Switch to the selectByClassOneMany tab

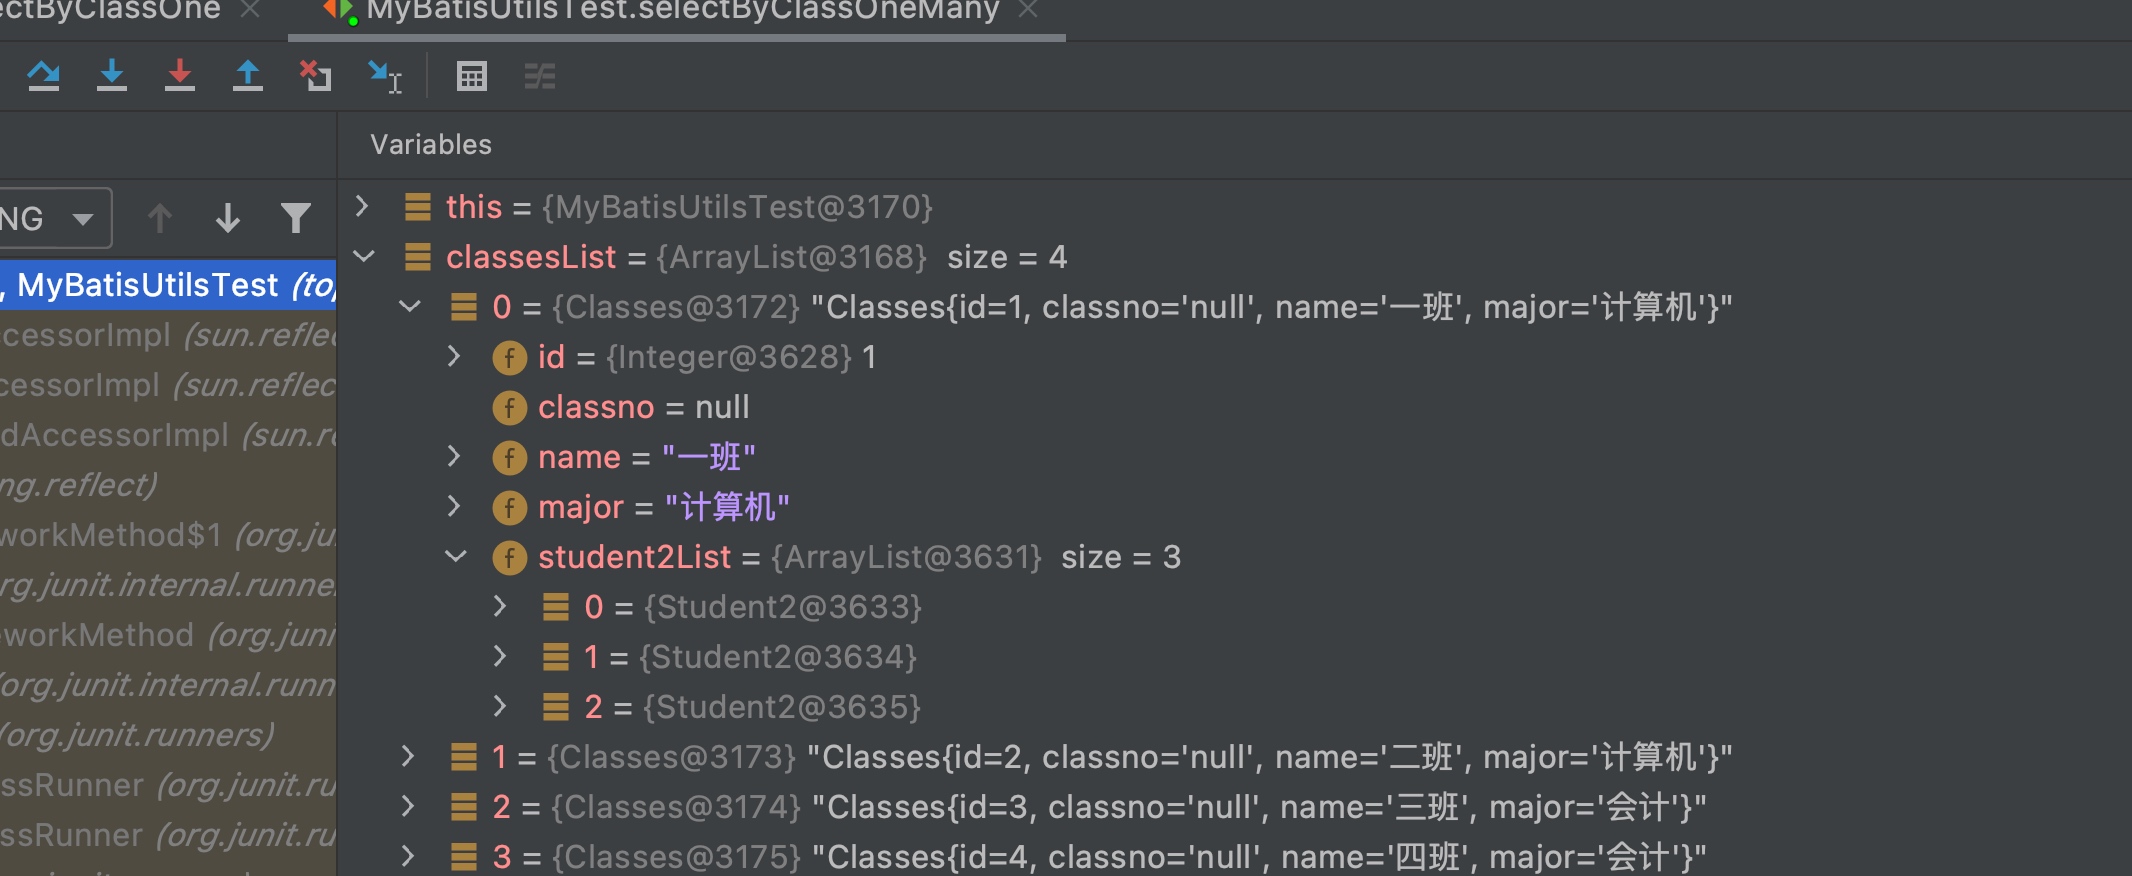[x=682, y=12]
